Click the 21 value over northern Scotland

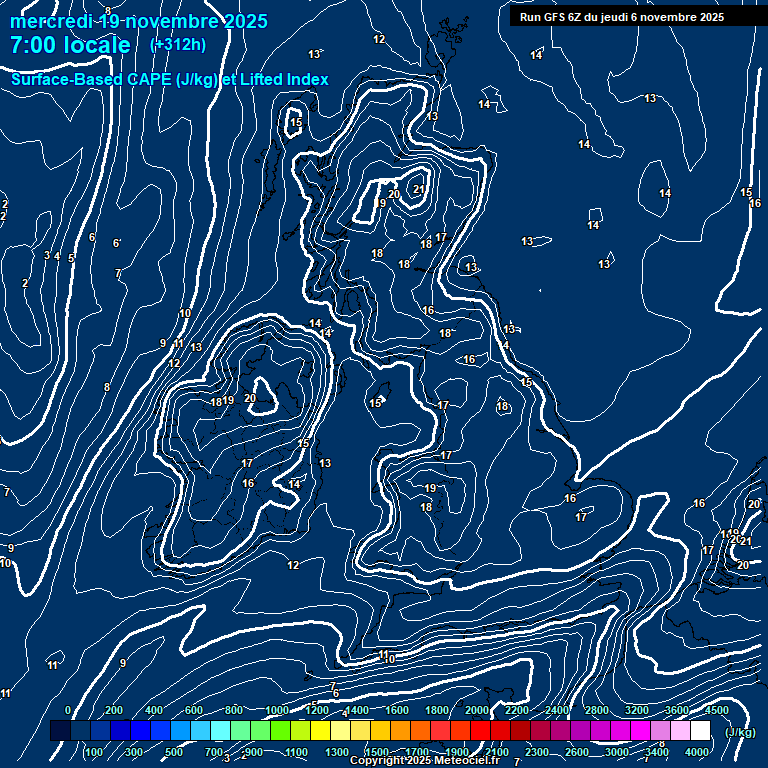click(419, 189)
